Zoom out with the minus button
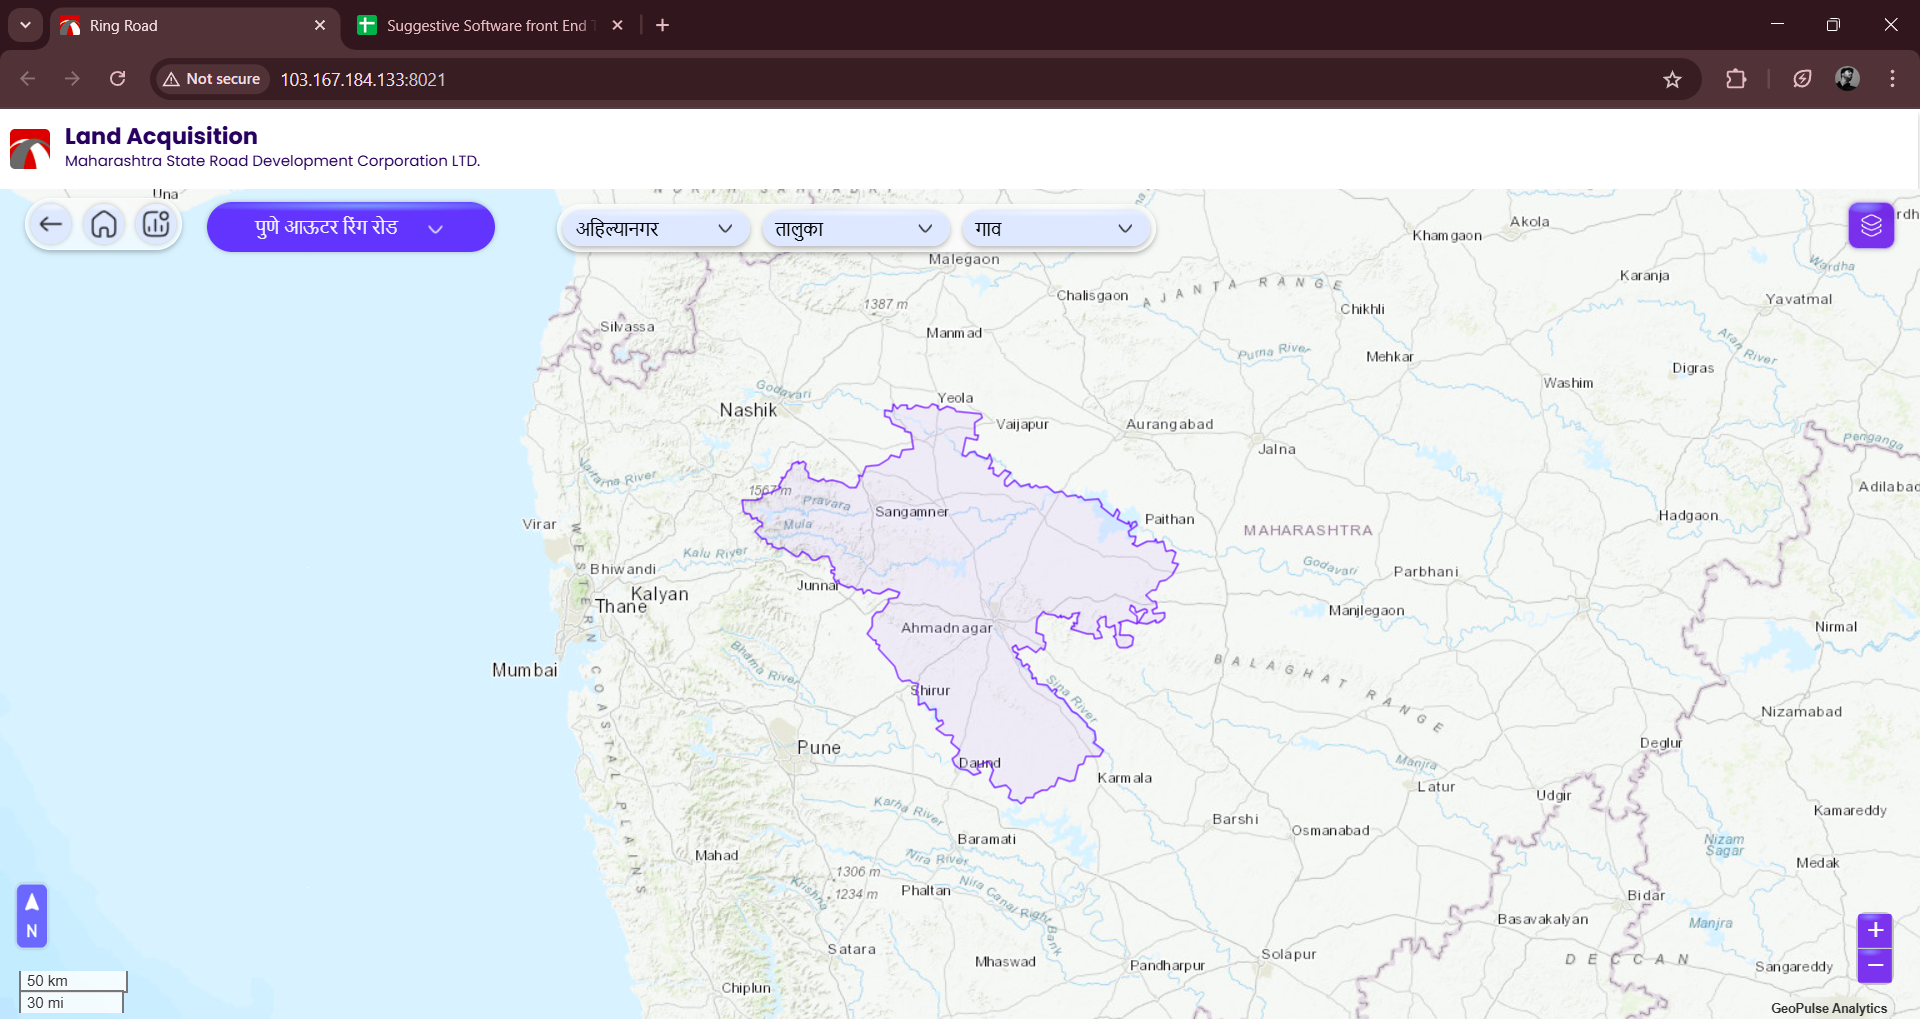 [1874, 966]
